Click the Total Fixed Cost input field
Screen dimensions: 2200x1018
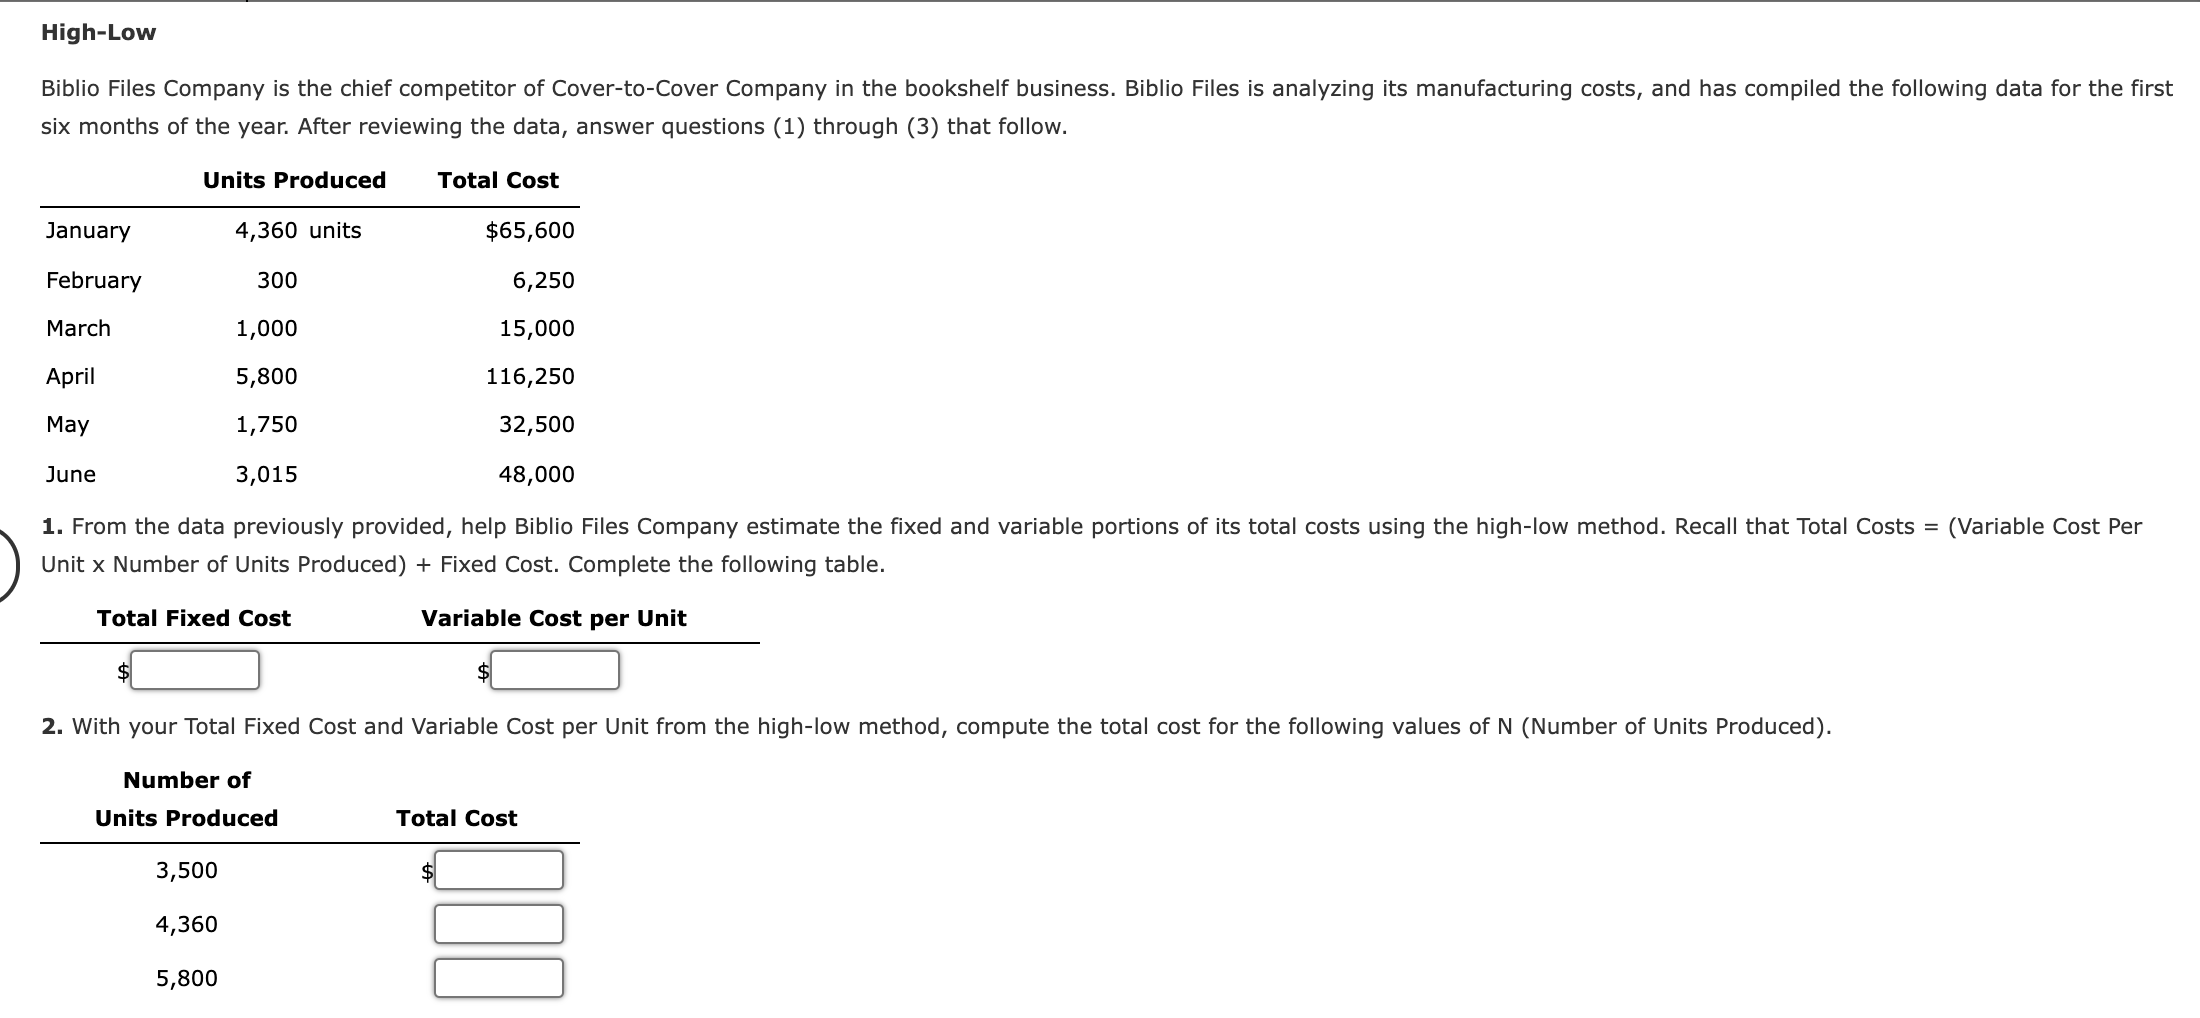point(194,669)
